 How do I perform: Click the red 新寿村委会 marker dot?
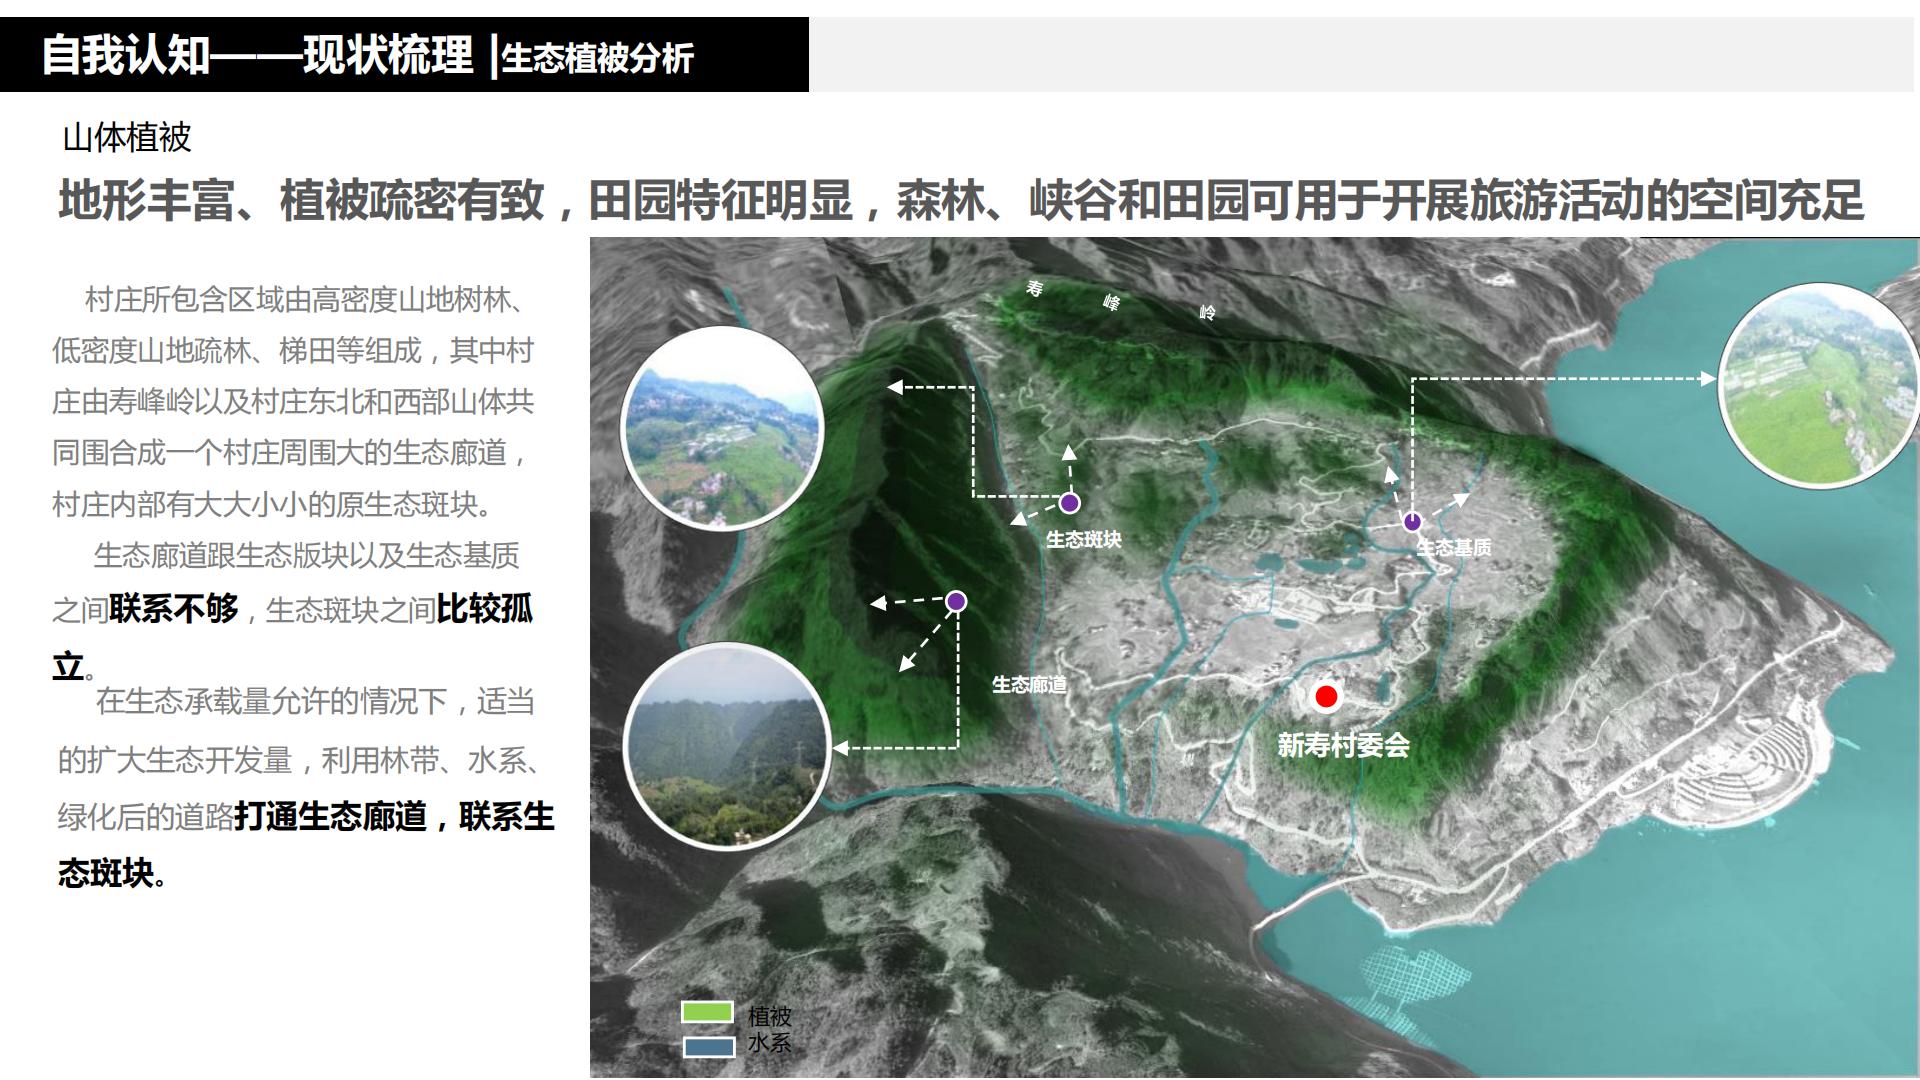[x=1327, y=697]
